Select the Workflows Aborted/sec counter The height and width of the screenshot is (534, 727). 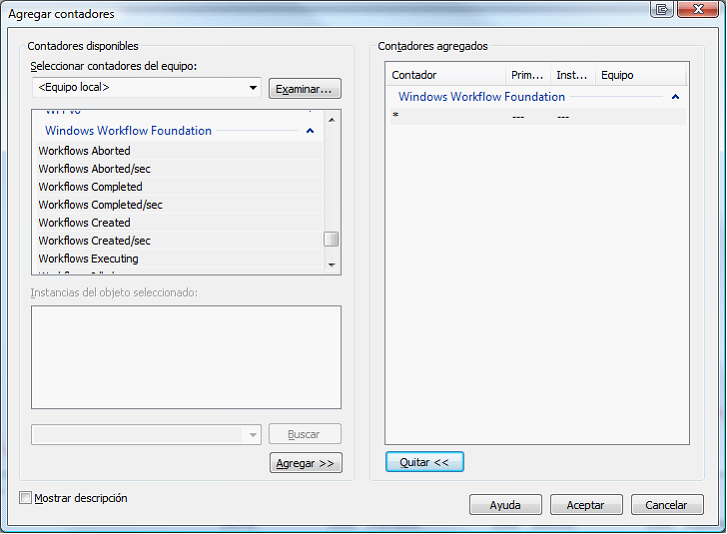(180, 169)
